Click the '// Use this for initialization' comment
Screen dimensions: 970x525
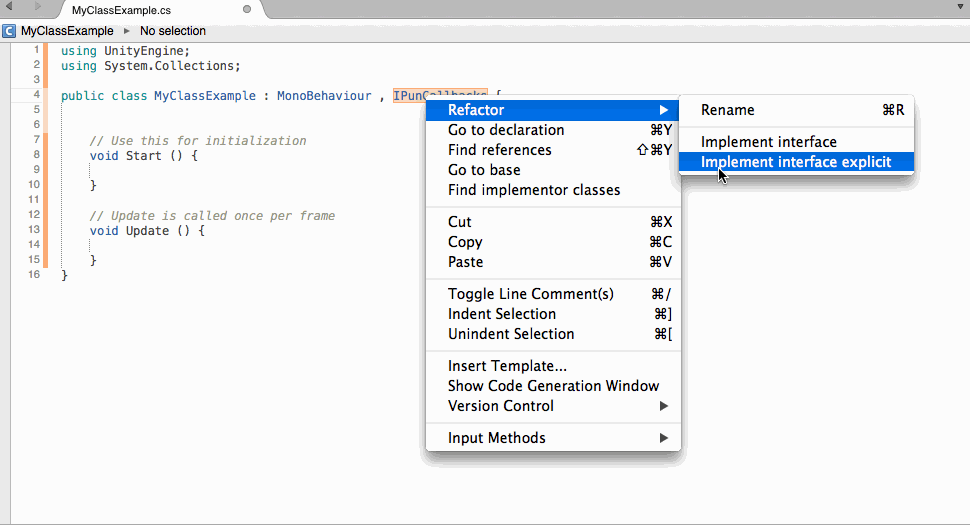pos(198,141)
